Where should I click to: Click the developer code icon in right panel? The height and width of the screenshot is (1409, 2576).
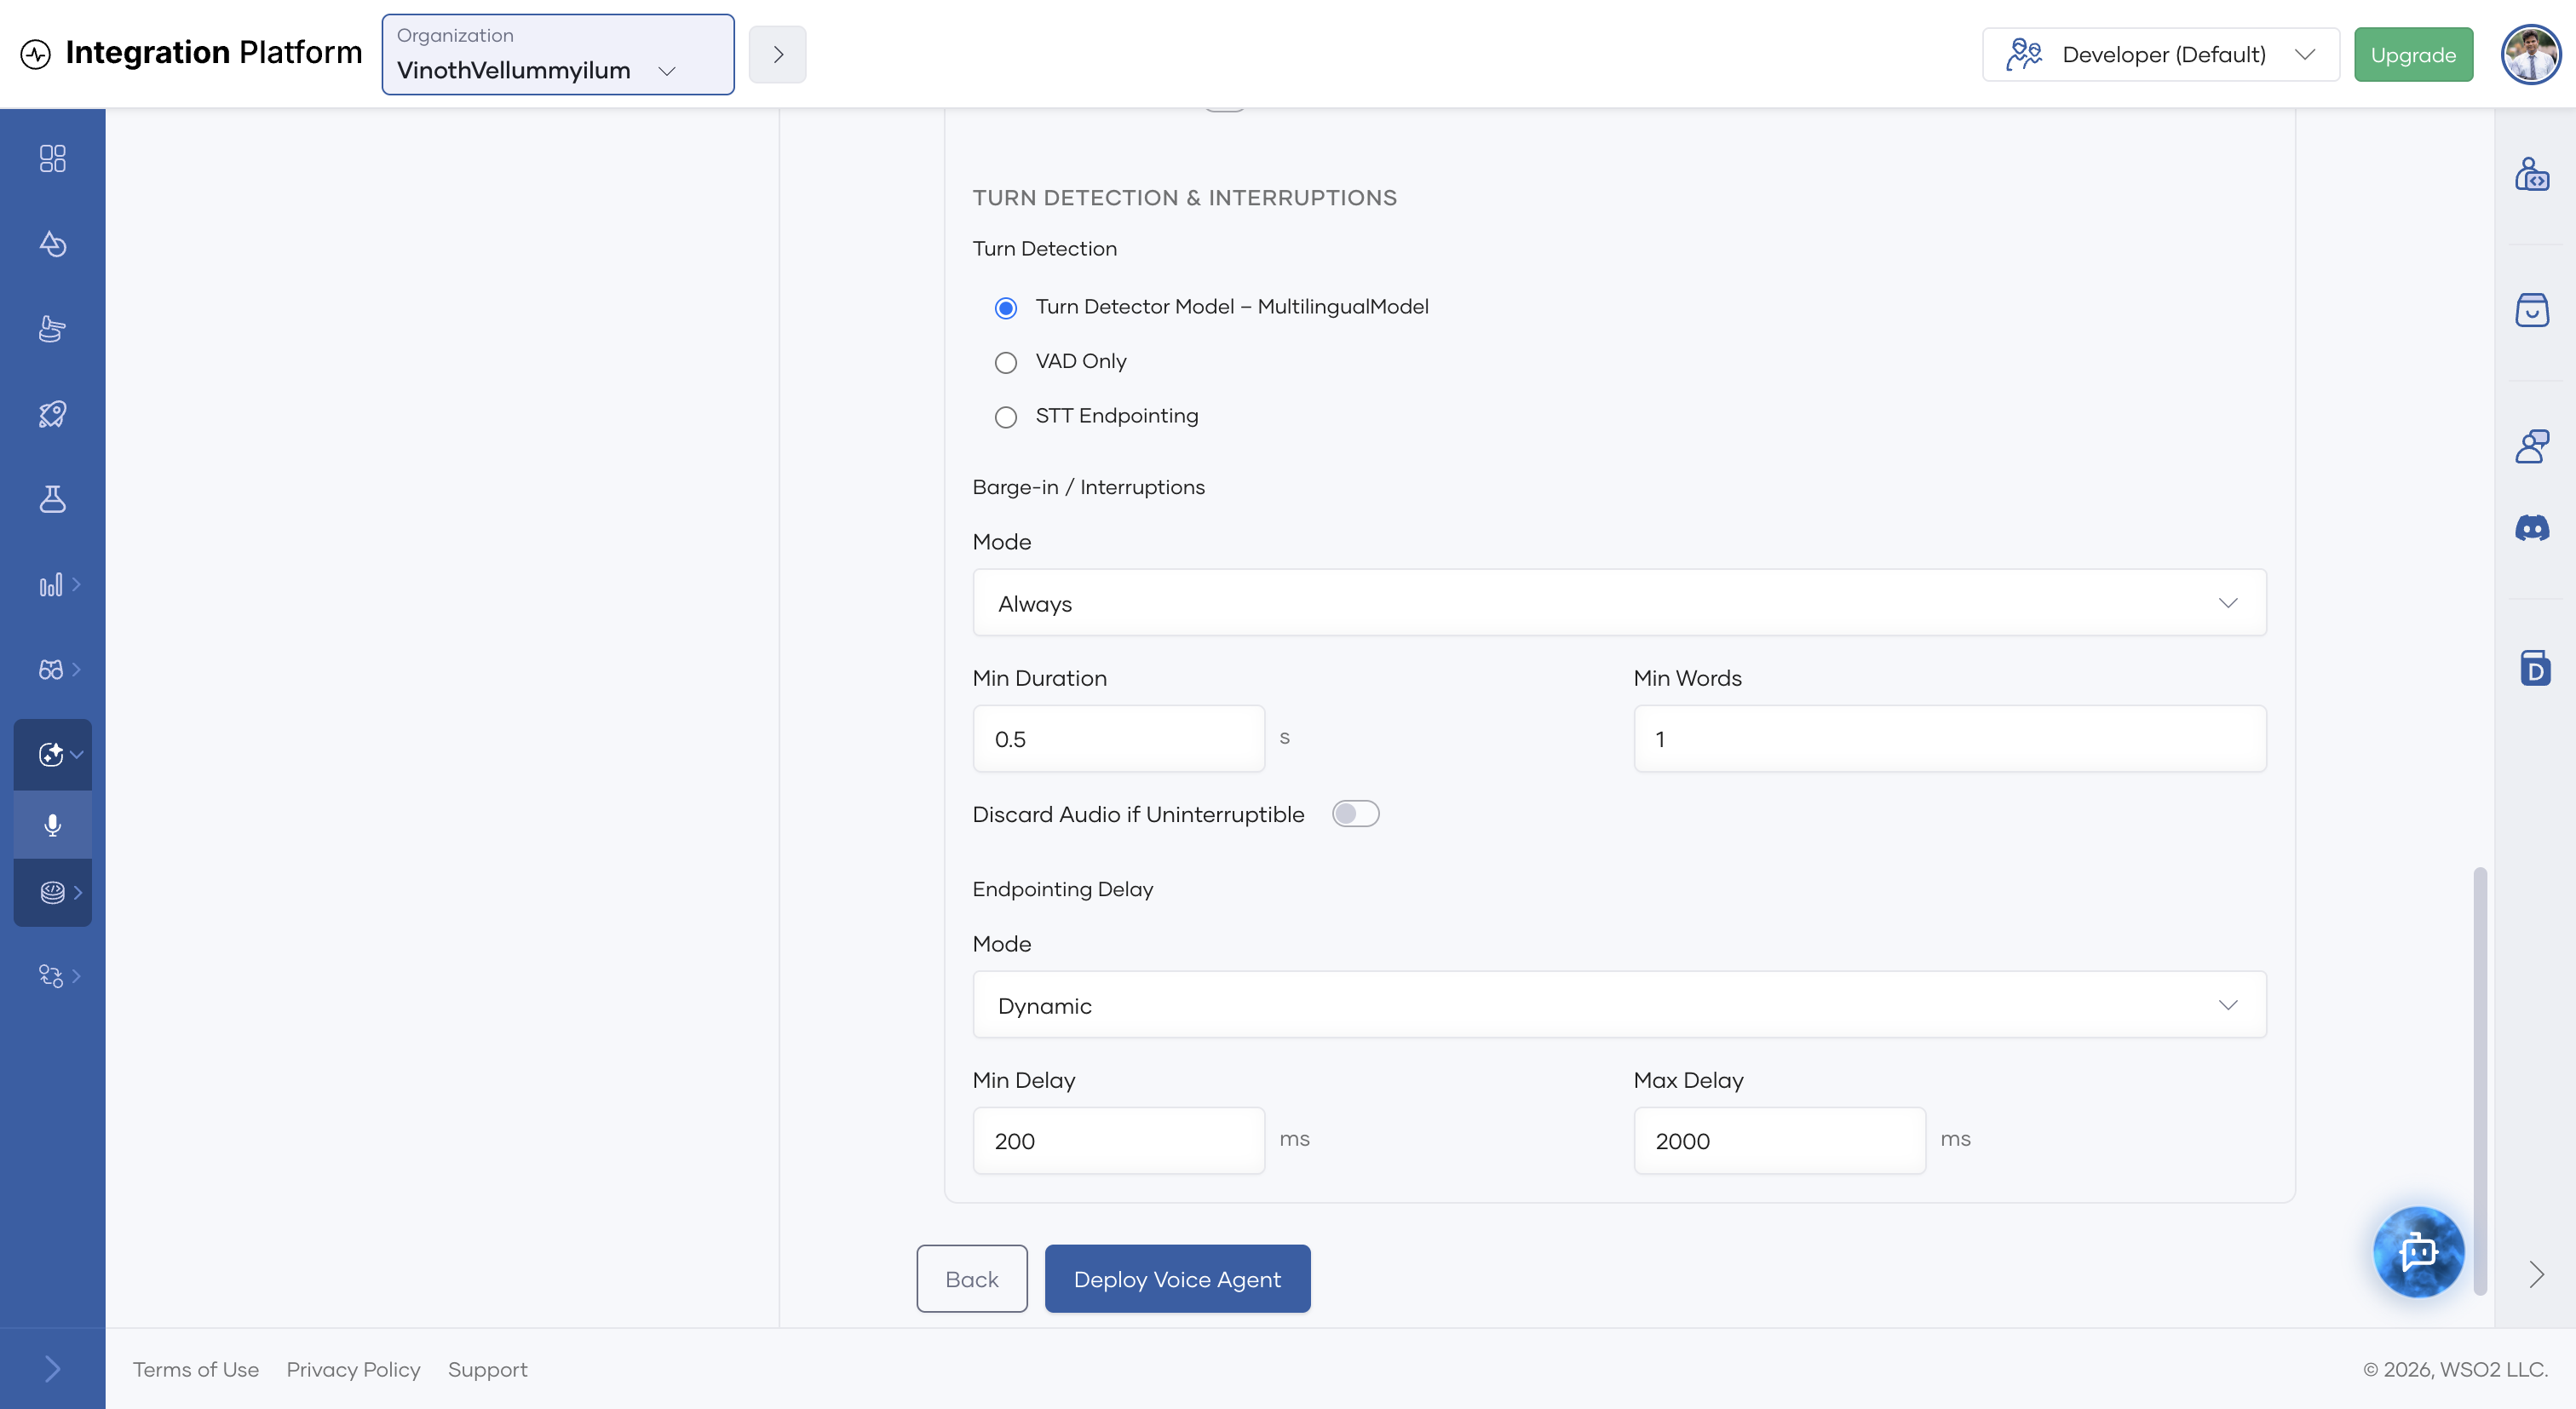click(x=2532, y=174)
